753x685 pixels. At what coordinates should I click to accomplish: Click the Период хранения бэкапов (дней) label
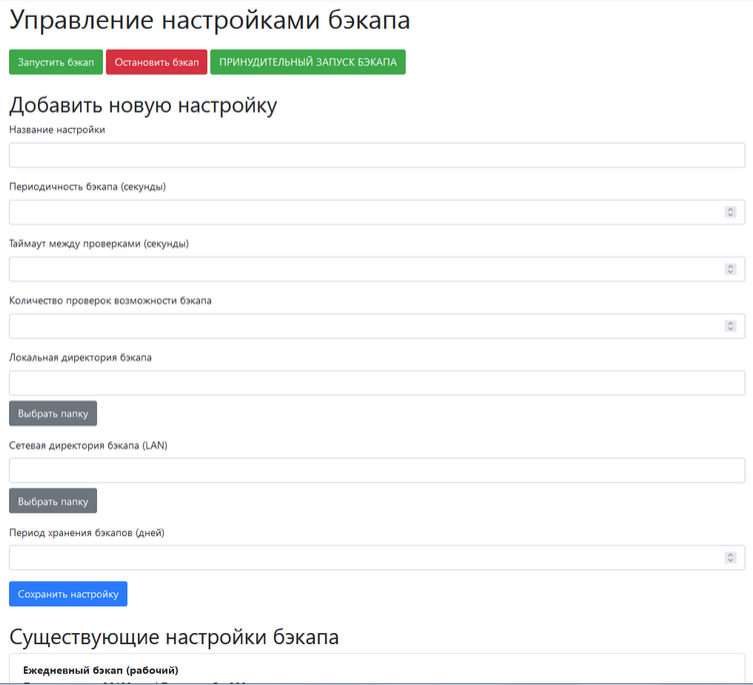pyautogui.click(x=87, y=533)
